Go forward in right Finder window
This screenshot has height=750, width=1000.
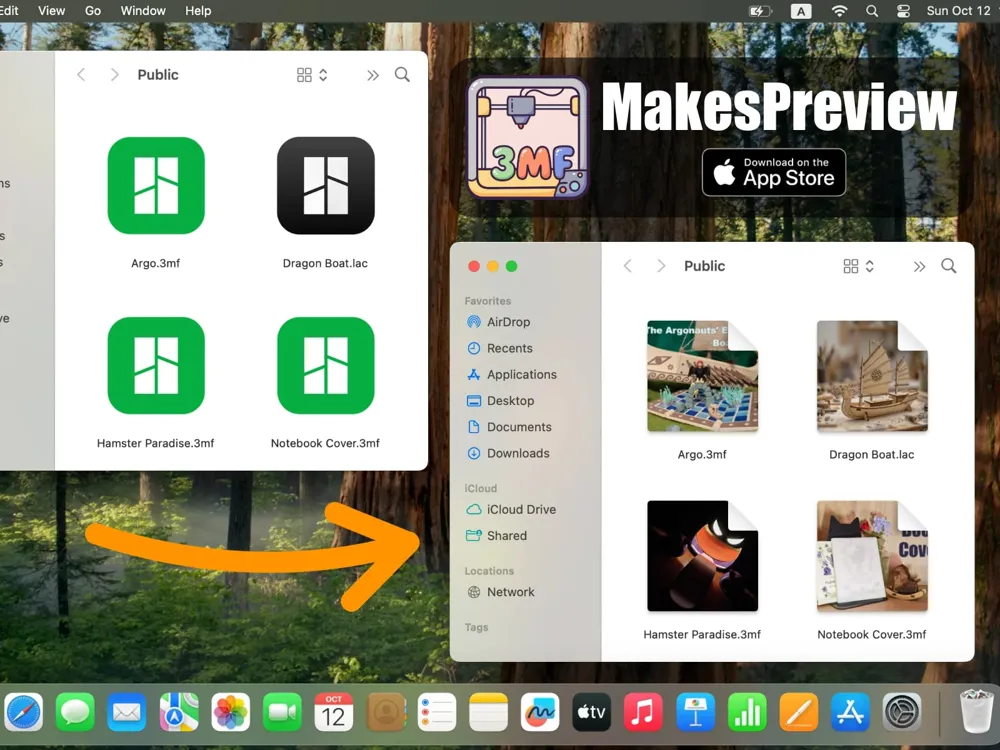[661, 266]
